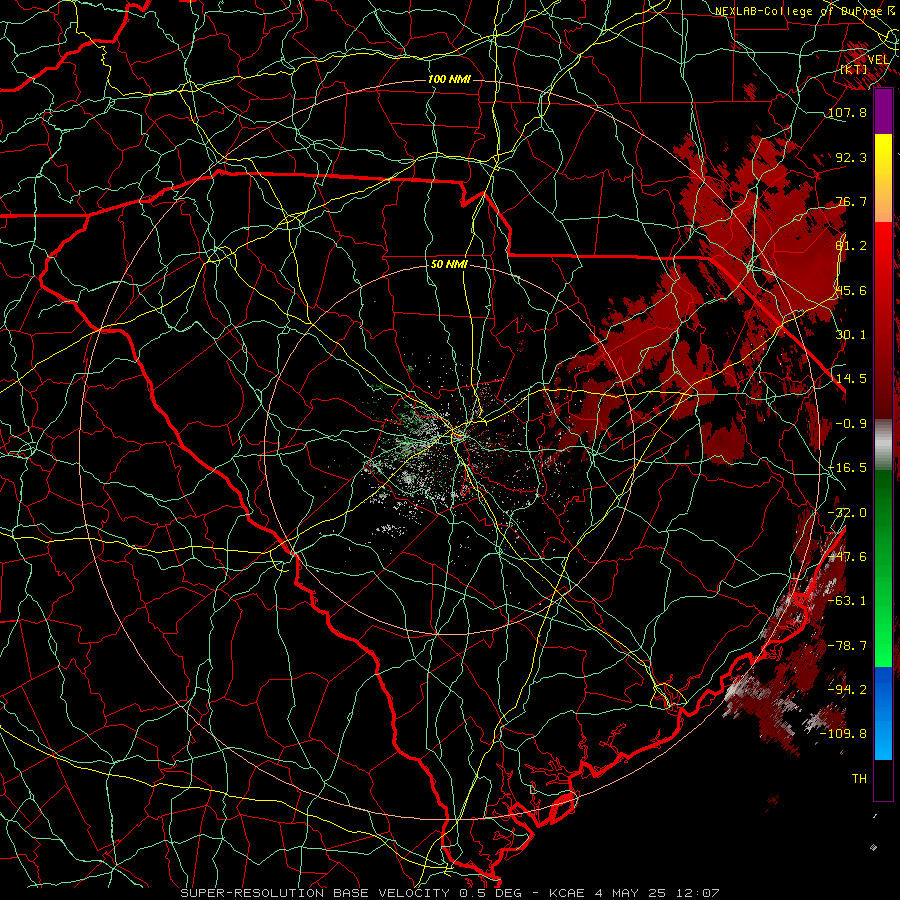Click the -109.8 scale value
The height and width of the screenshot is (900, 900).
(x=843, y=734)
